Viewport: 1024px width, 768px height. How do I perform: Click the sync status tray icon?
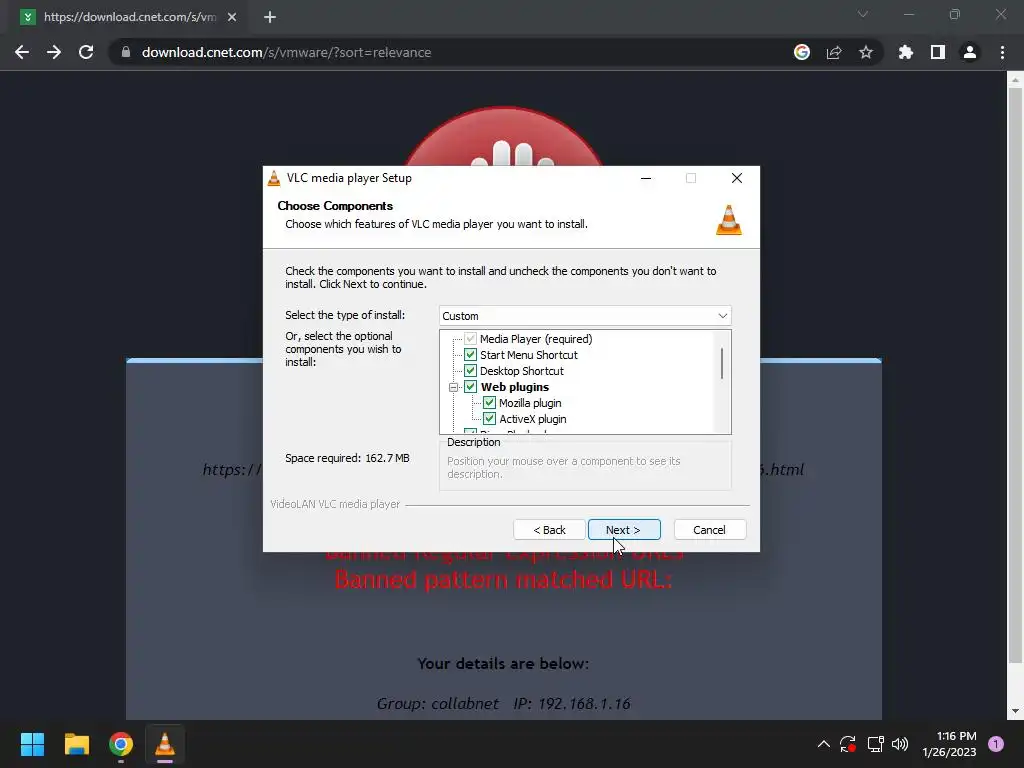tap(848, 744)
